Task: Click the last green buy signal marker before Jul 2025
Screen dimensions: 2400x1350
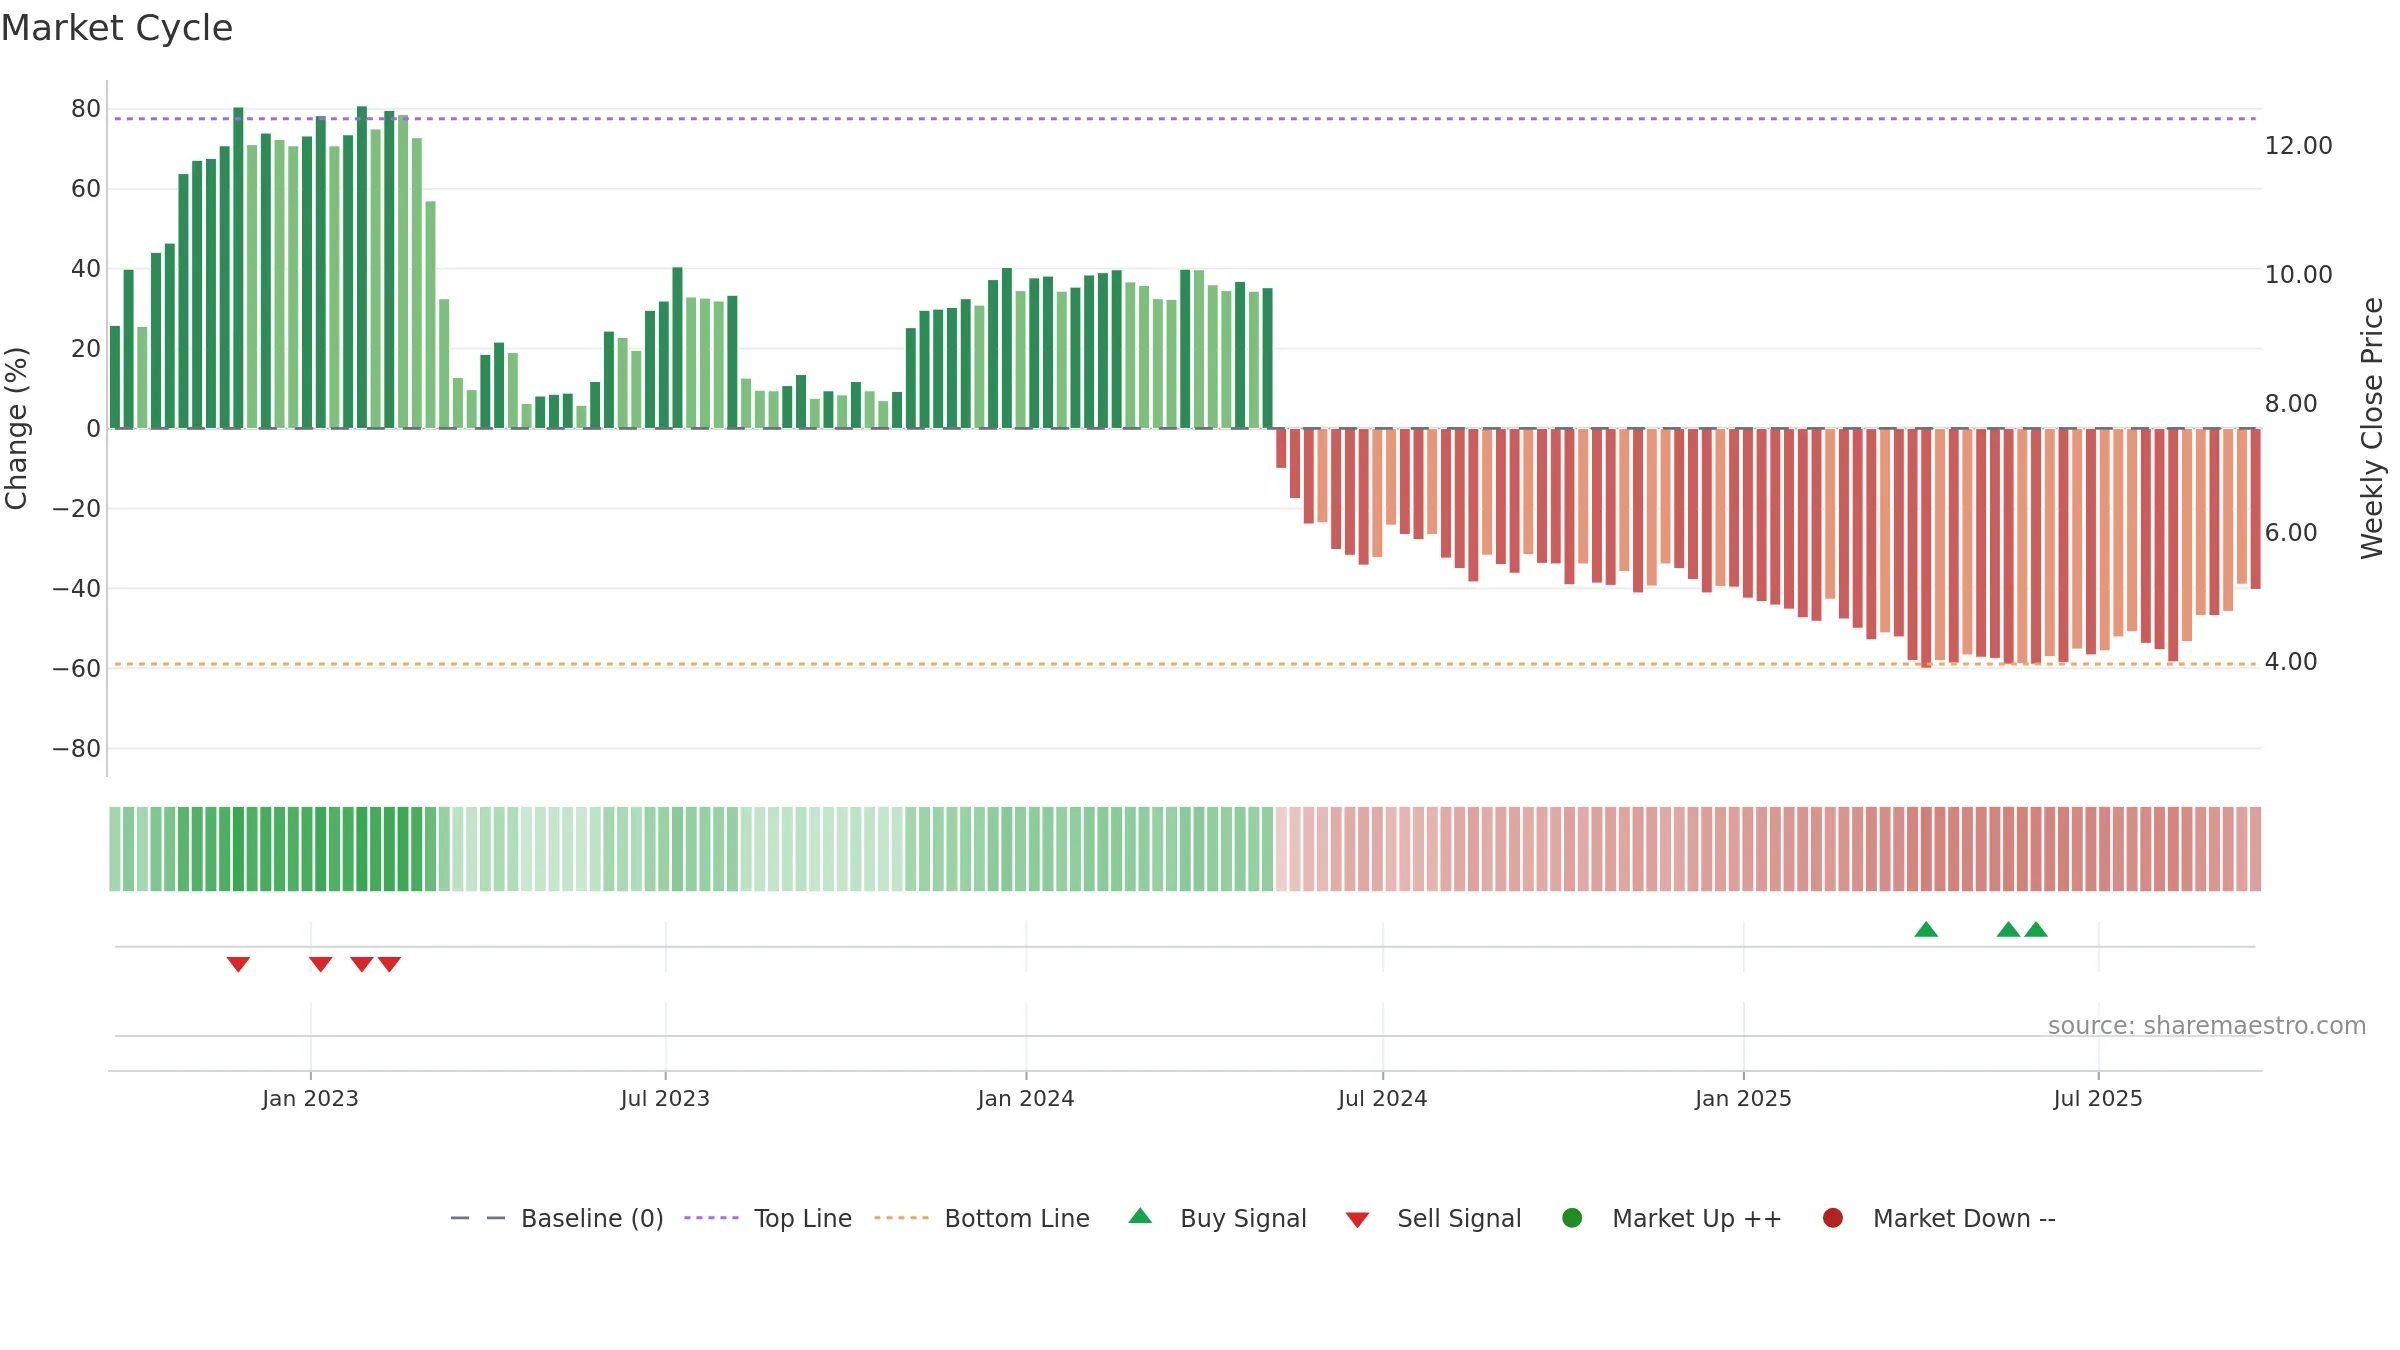Action: 2036,929
